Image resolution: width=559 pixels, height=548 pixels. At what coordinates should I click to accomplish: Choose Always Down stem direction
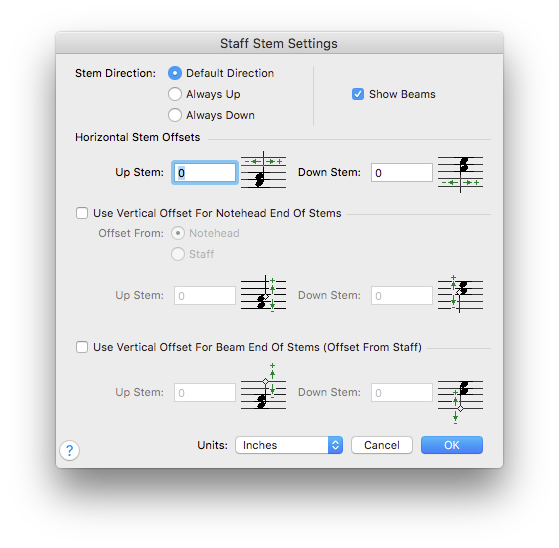click(x=175, y=115)
